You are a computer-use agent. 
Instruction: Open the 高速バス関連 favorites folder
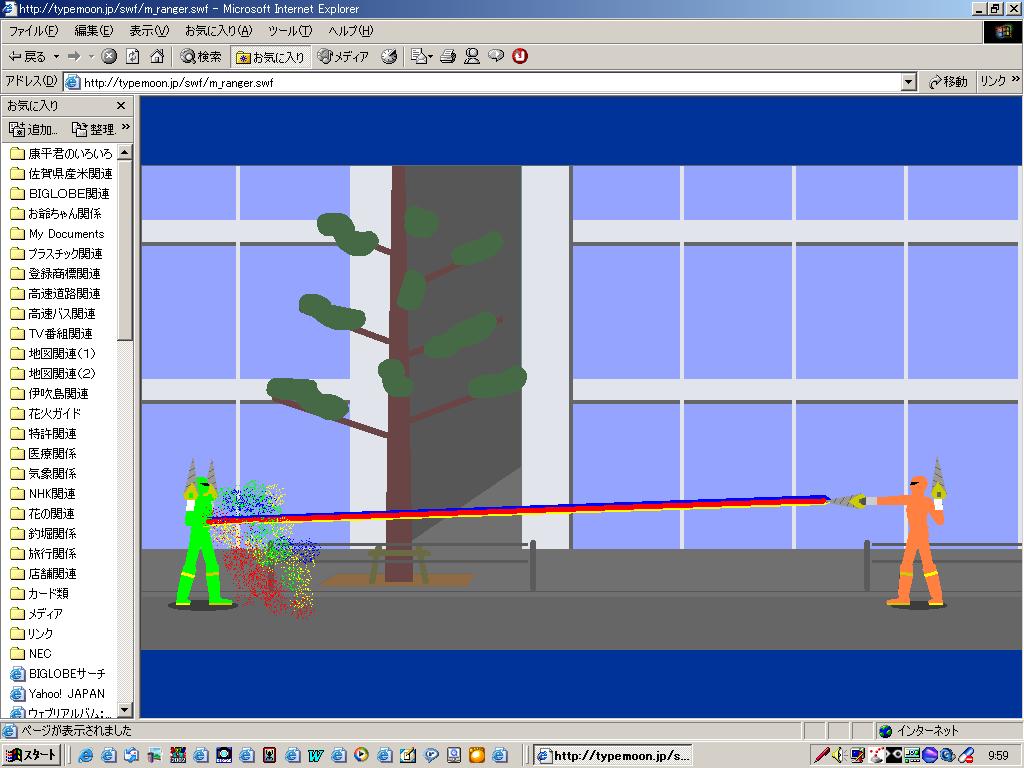click(x=54, y=313)
